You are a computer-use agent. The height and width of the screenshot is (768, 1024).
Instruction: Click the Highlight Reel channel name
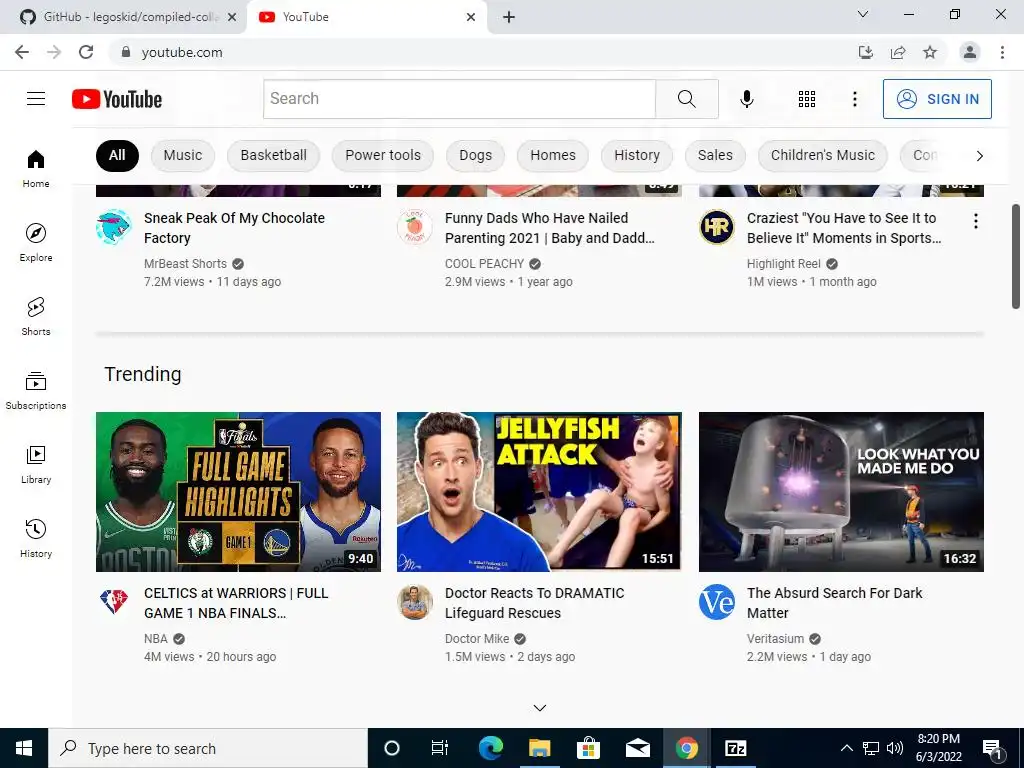click(784, 264)
